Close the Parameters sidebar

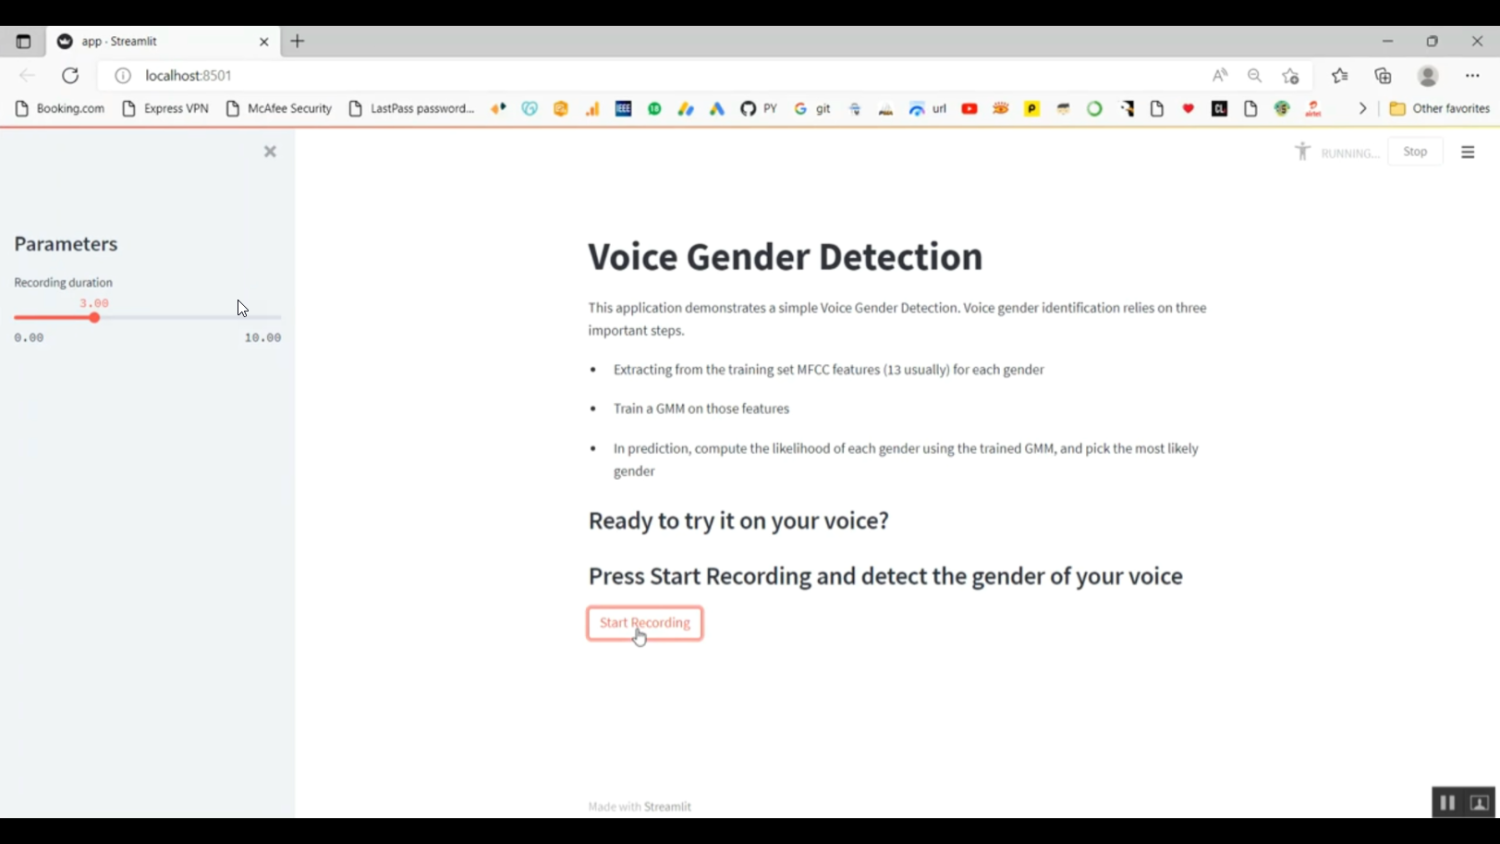coord(270,152)
